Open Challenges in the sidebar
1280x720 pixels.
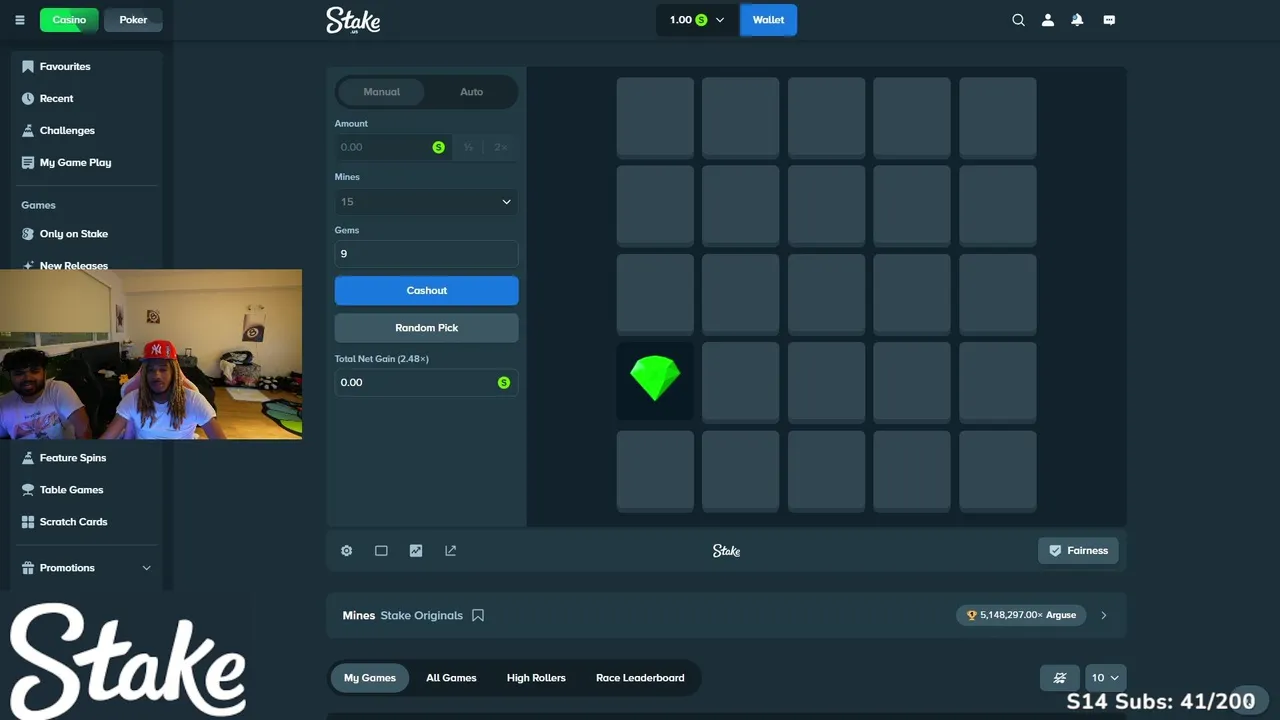click(x=67, y=130)
